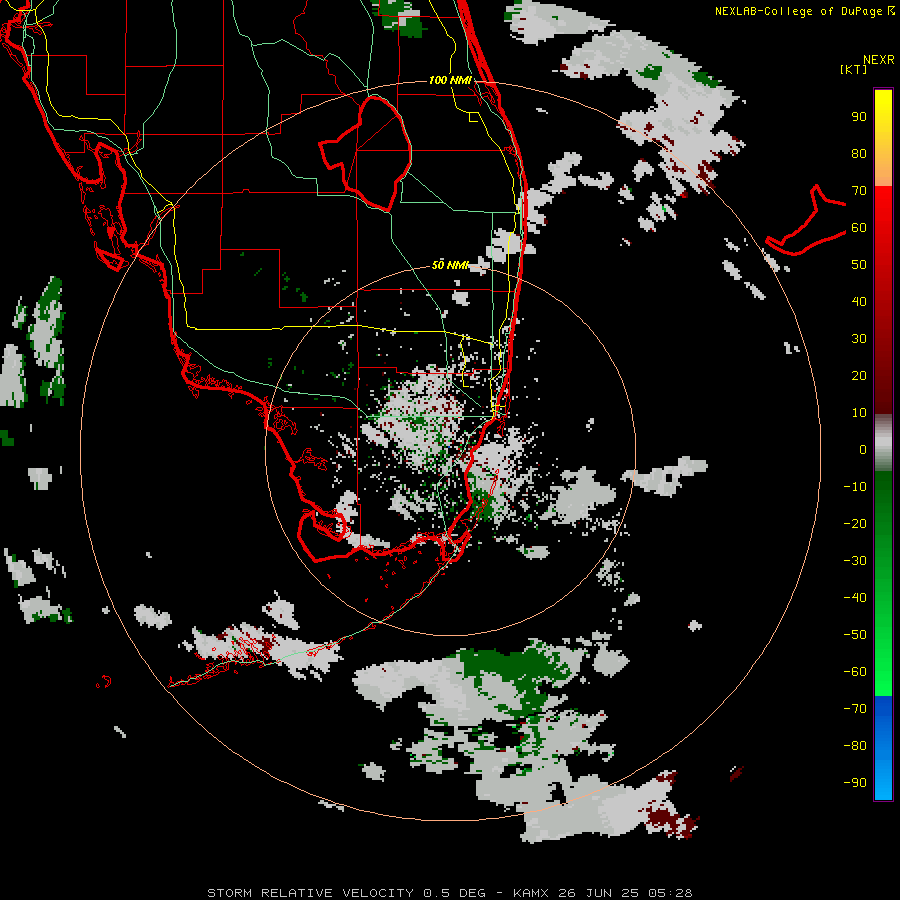The image size is (900, 900).
Task: Click the 100 NMI range ring label
Action: 450,80
